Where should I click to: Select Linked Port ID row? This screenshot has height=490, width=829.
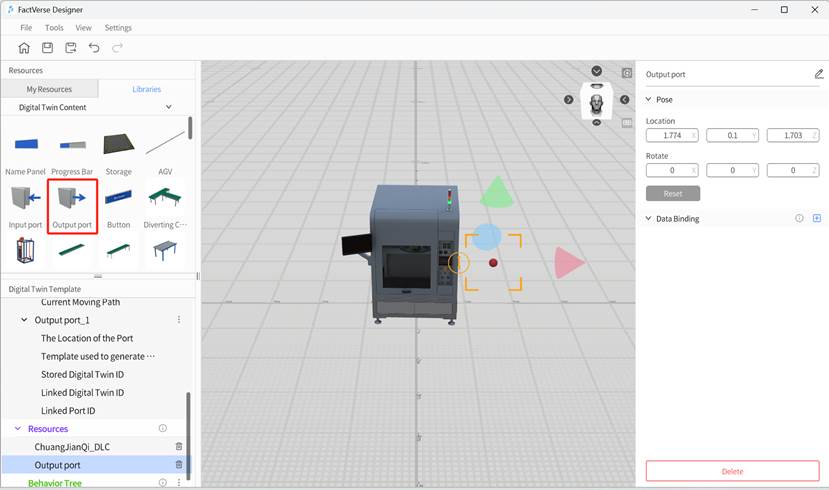(x=68, y=411)
